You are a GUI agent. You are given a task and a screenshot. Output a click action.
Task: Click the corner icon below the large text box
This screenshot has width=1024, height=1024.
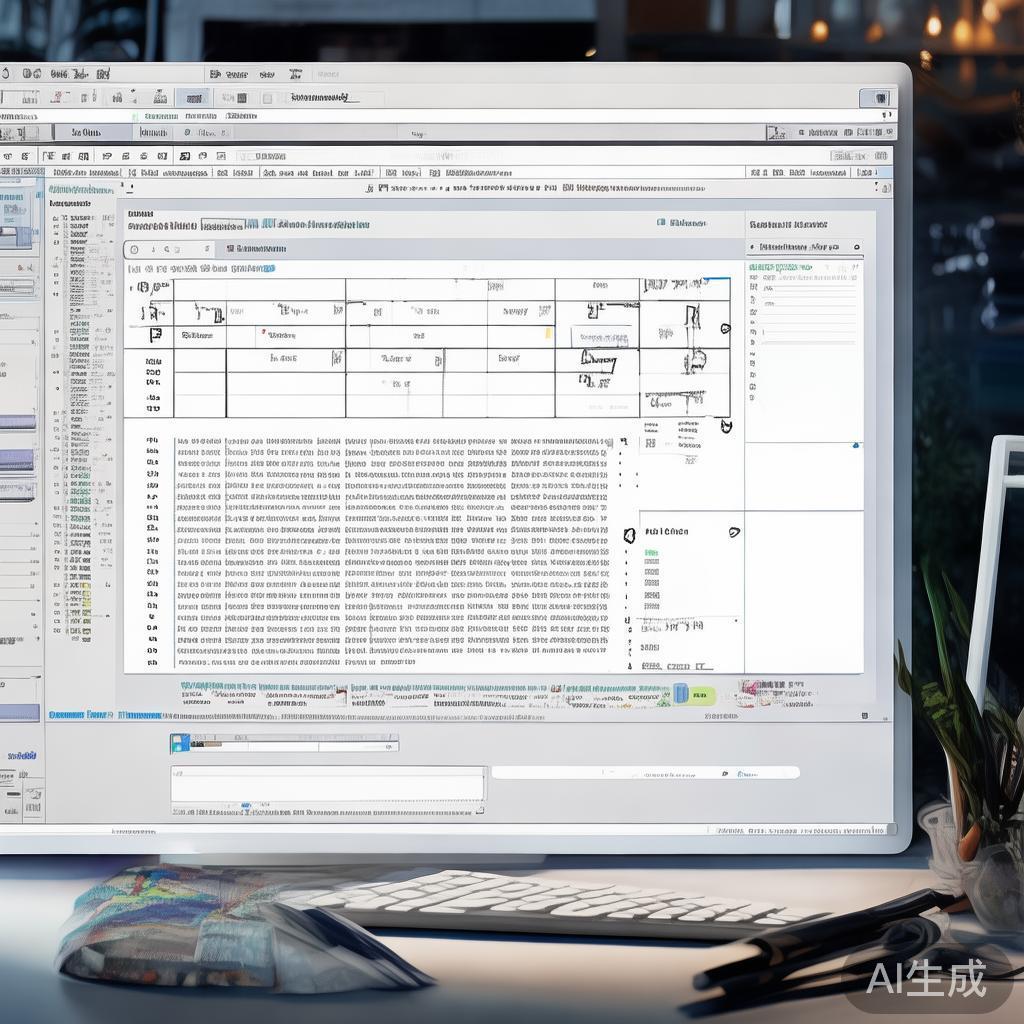tap(480, 810)
